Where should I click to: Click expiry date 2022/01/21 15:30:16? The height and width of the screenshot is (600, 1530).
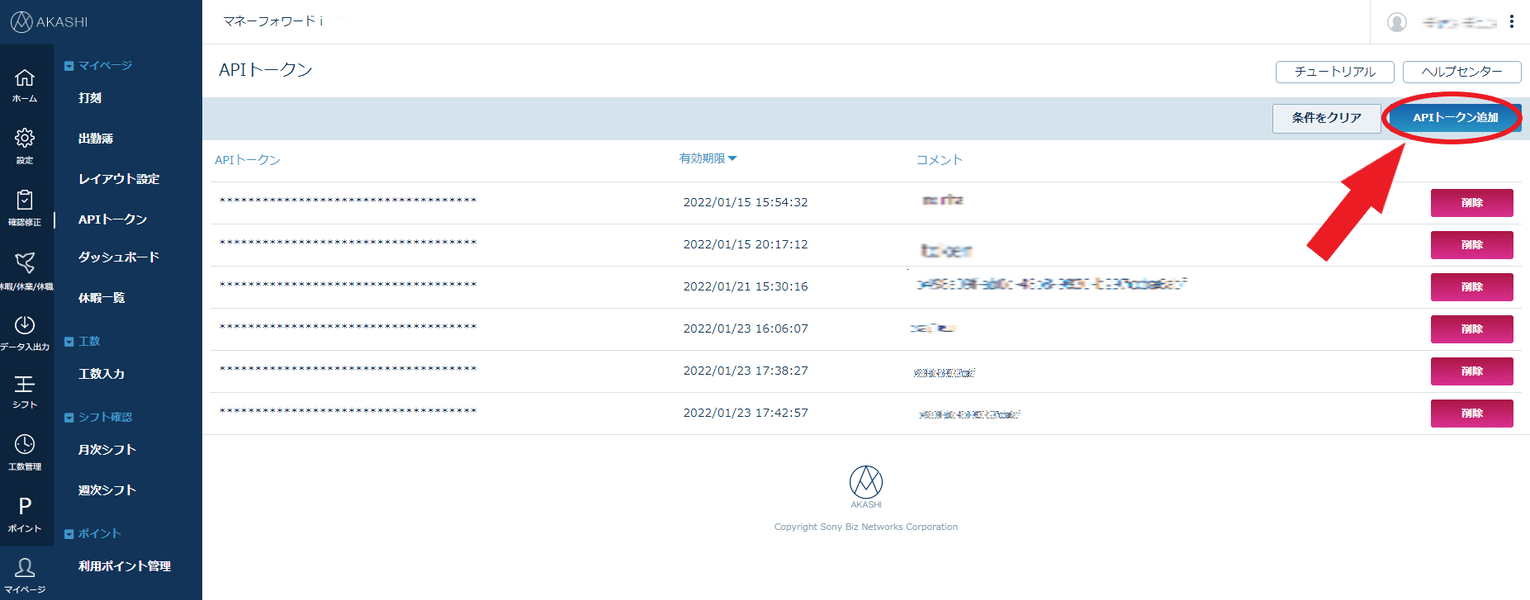(745, 286)
